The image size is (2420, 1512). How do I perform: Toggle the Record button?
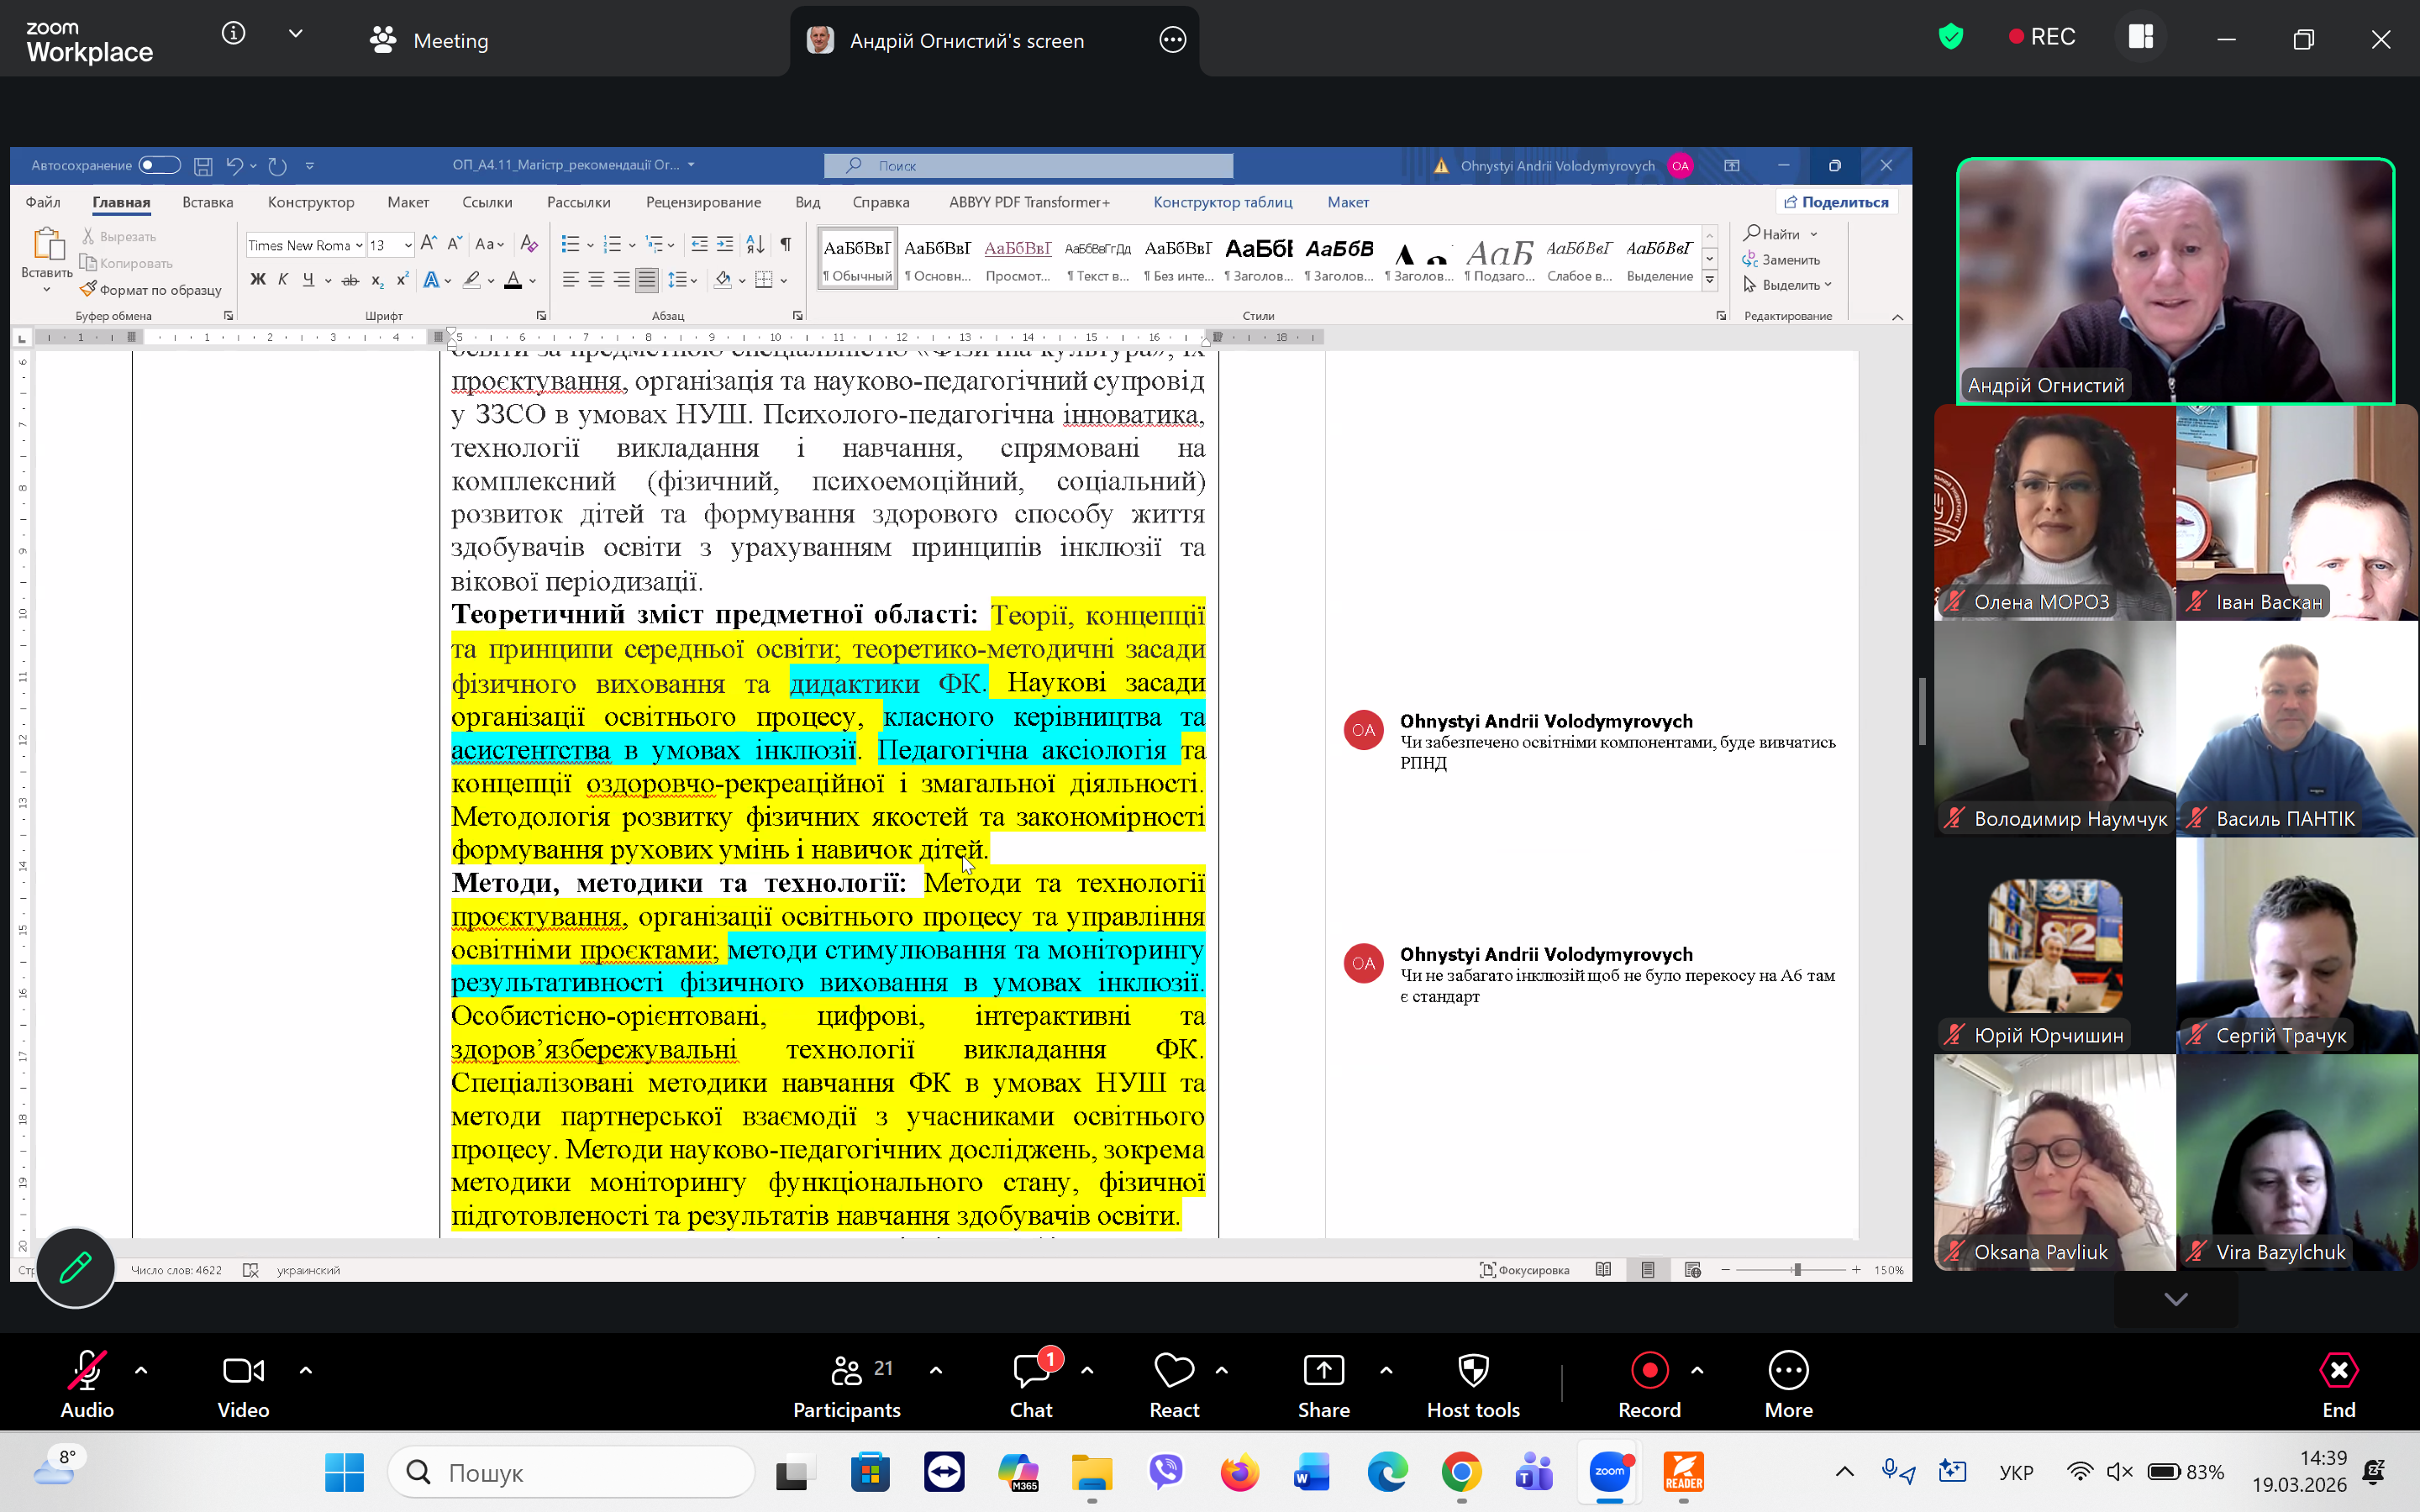pos(1650,1384)
